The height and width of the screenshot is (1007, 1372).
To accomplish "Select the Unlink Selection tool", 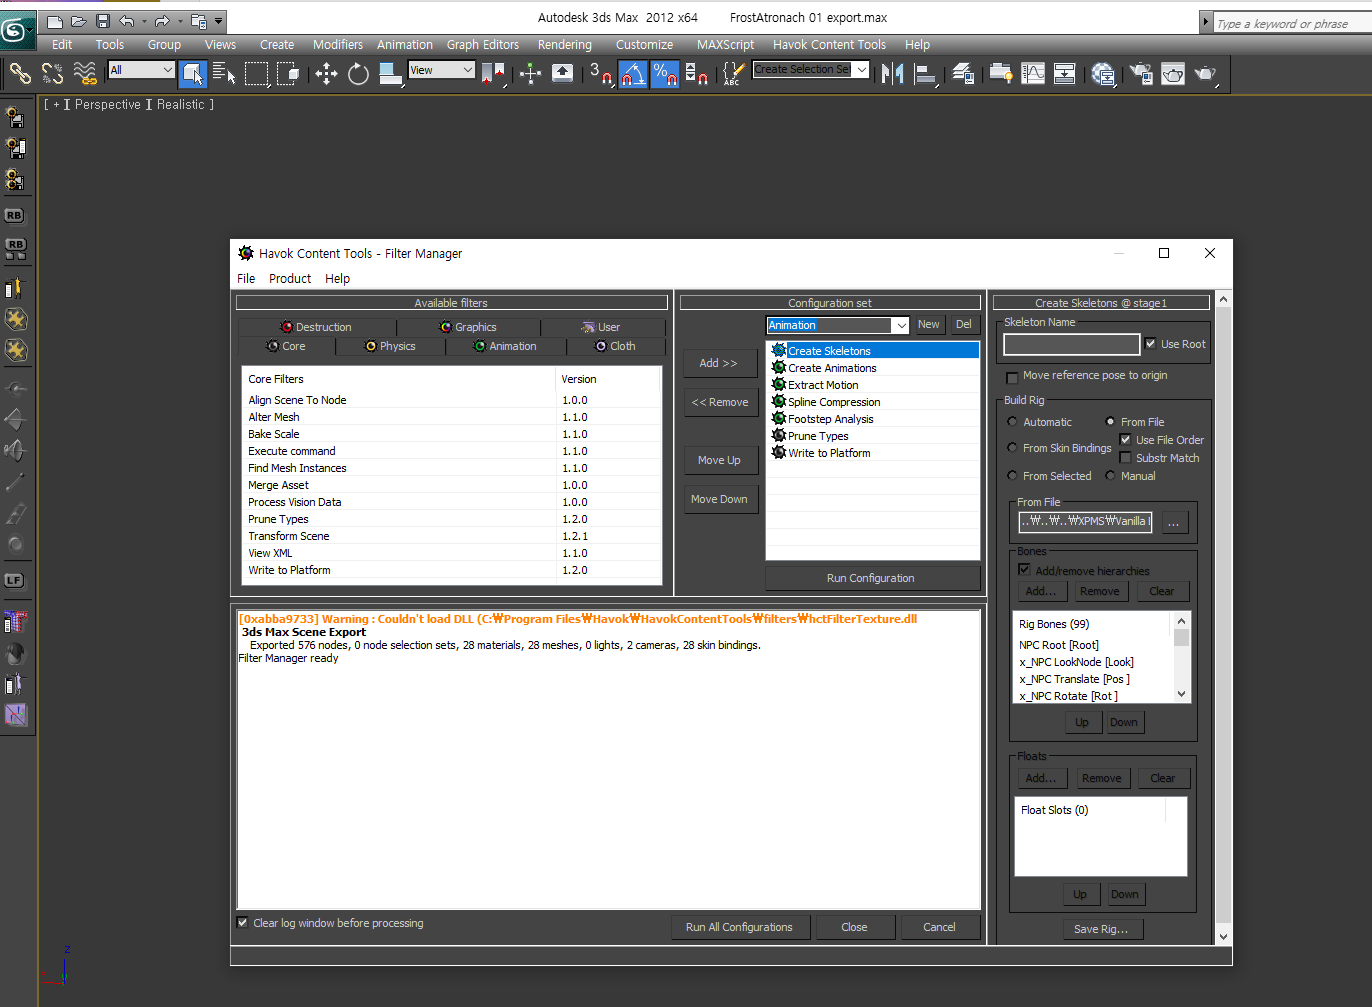I will click(52, 73).
